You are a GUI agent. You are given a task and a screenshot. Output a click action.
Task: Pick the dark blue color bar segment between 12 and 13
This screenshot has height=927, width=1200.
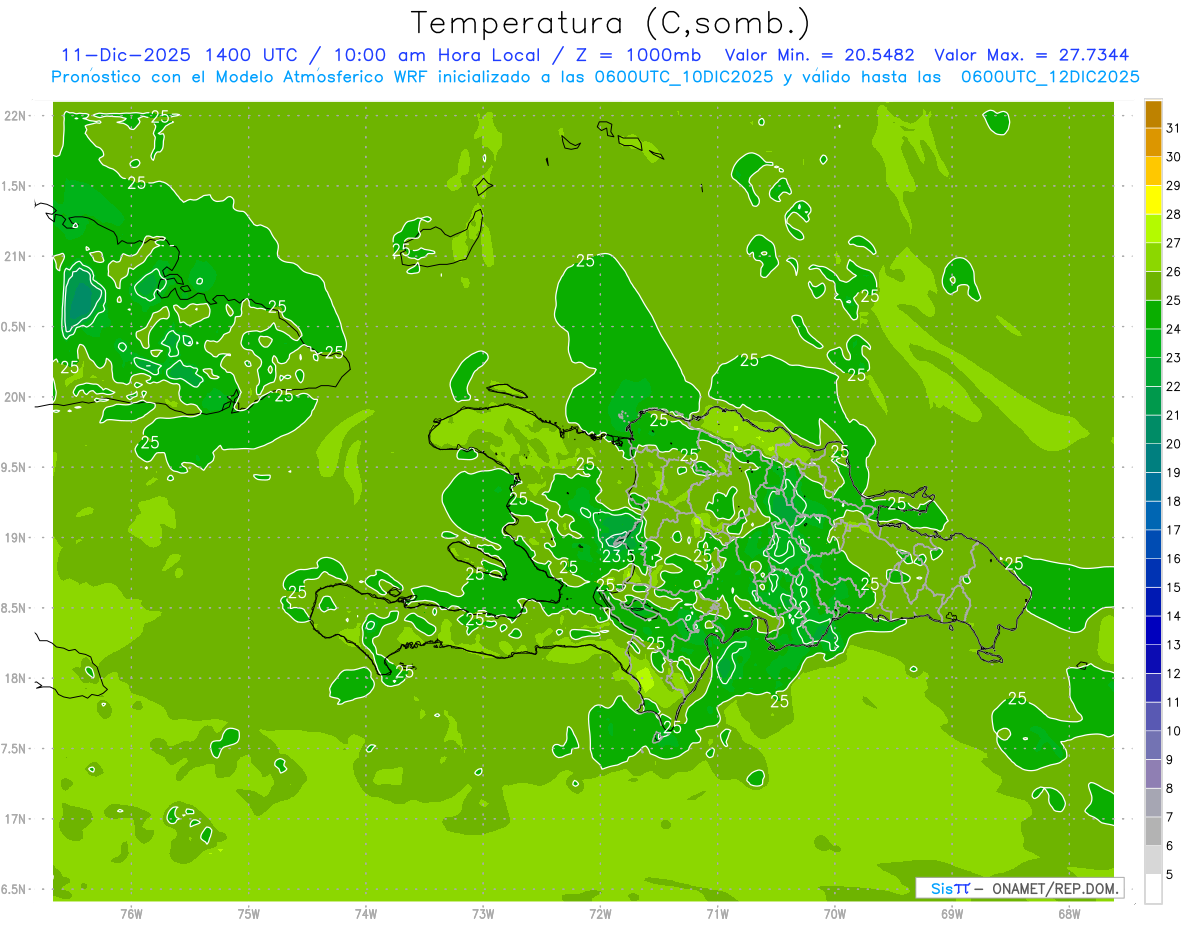click(x=1153, y=659)
